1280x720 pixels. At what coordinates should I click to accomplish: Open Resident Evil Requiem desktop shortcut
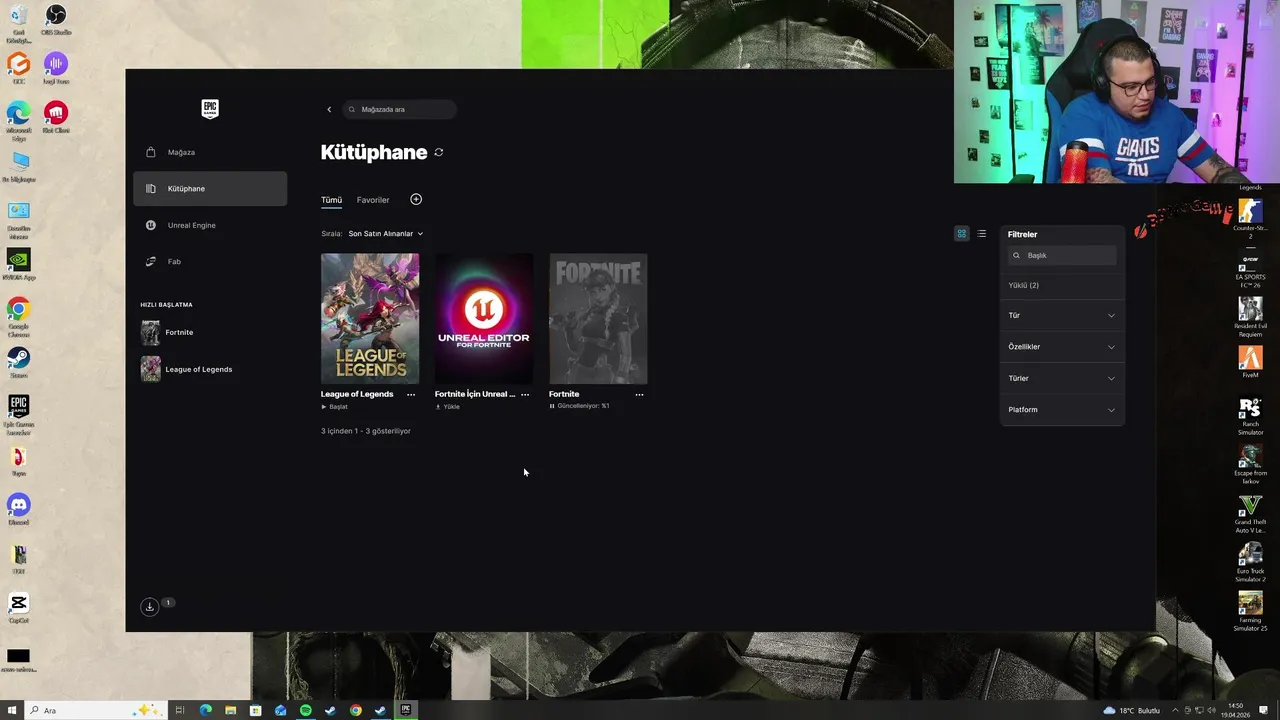1250,316
